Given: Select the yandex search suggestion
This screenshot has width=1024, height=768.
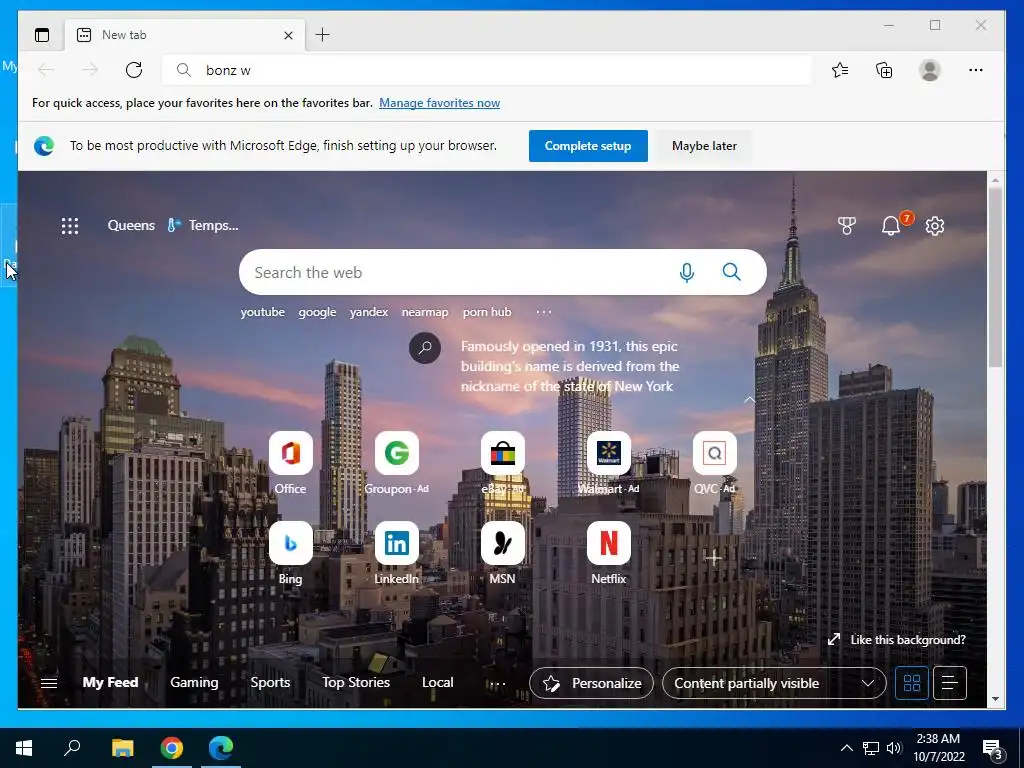Looking at the screenshot, I should (x=369, y=312).
